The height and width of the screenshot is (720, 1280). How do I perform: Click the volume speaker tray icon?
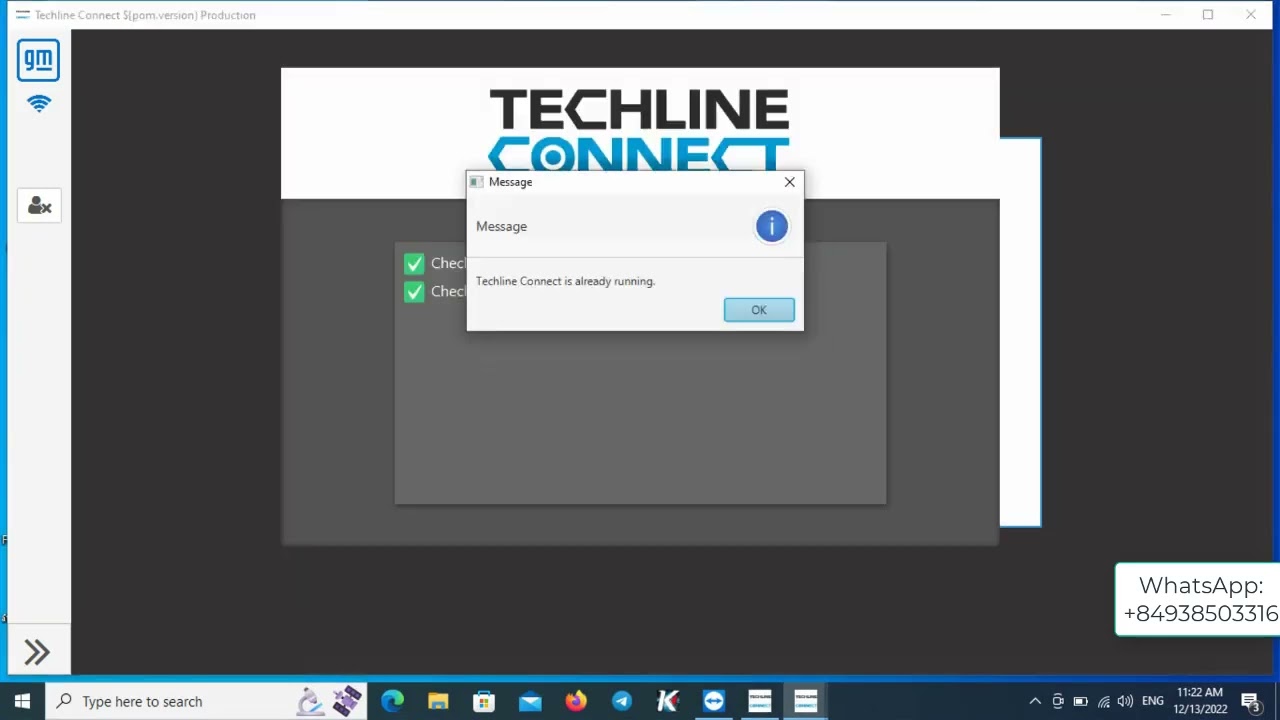pos(1126,702)
